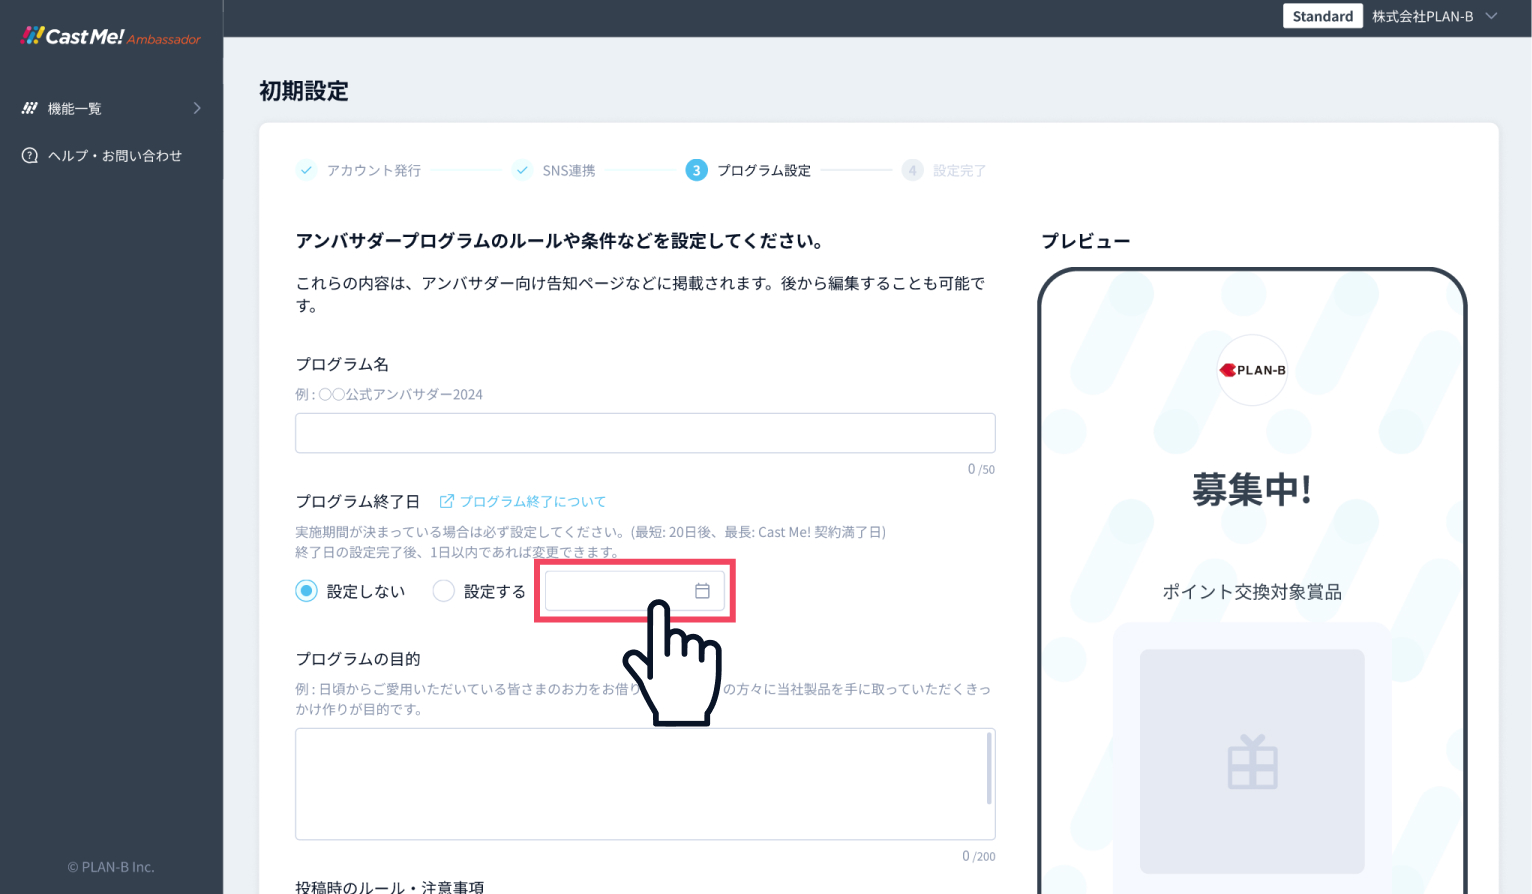1532x894 pixels.
Task: Click the external link icon beside プログラム終了について
Action: tap(447, 501)
